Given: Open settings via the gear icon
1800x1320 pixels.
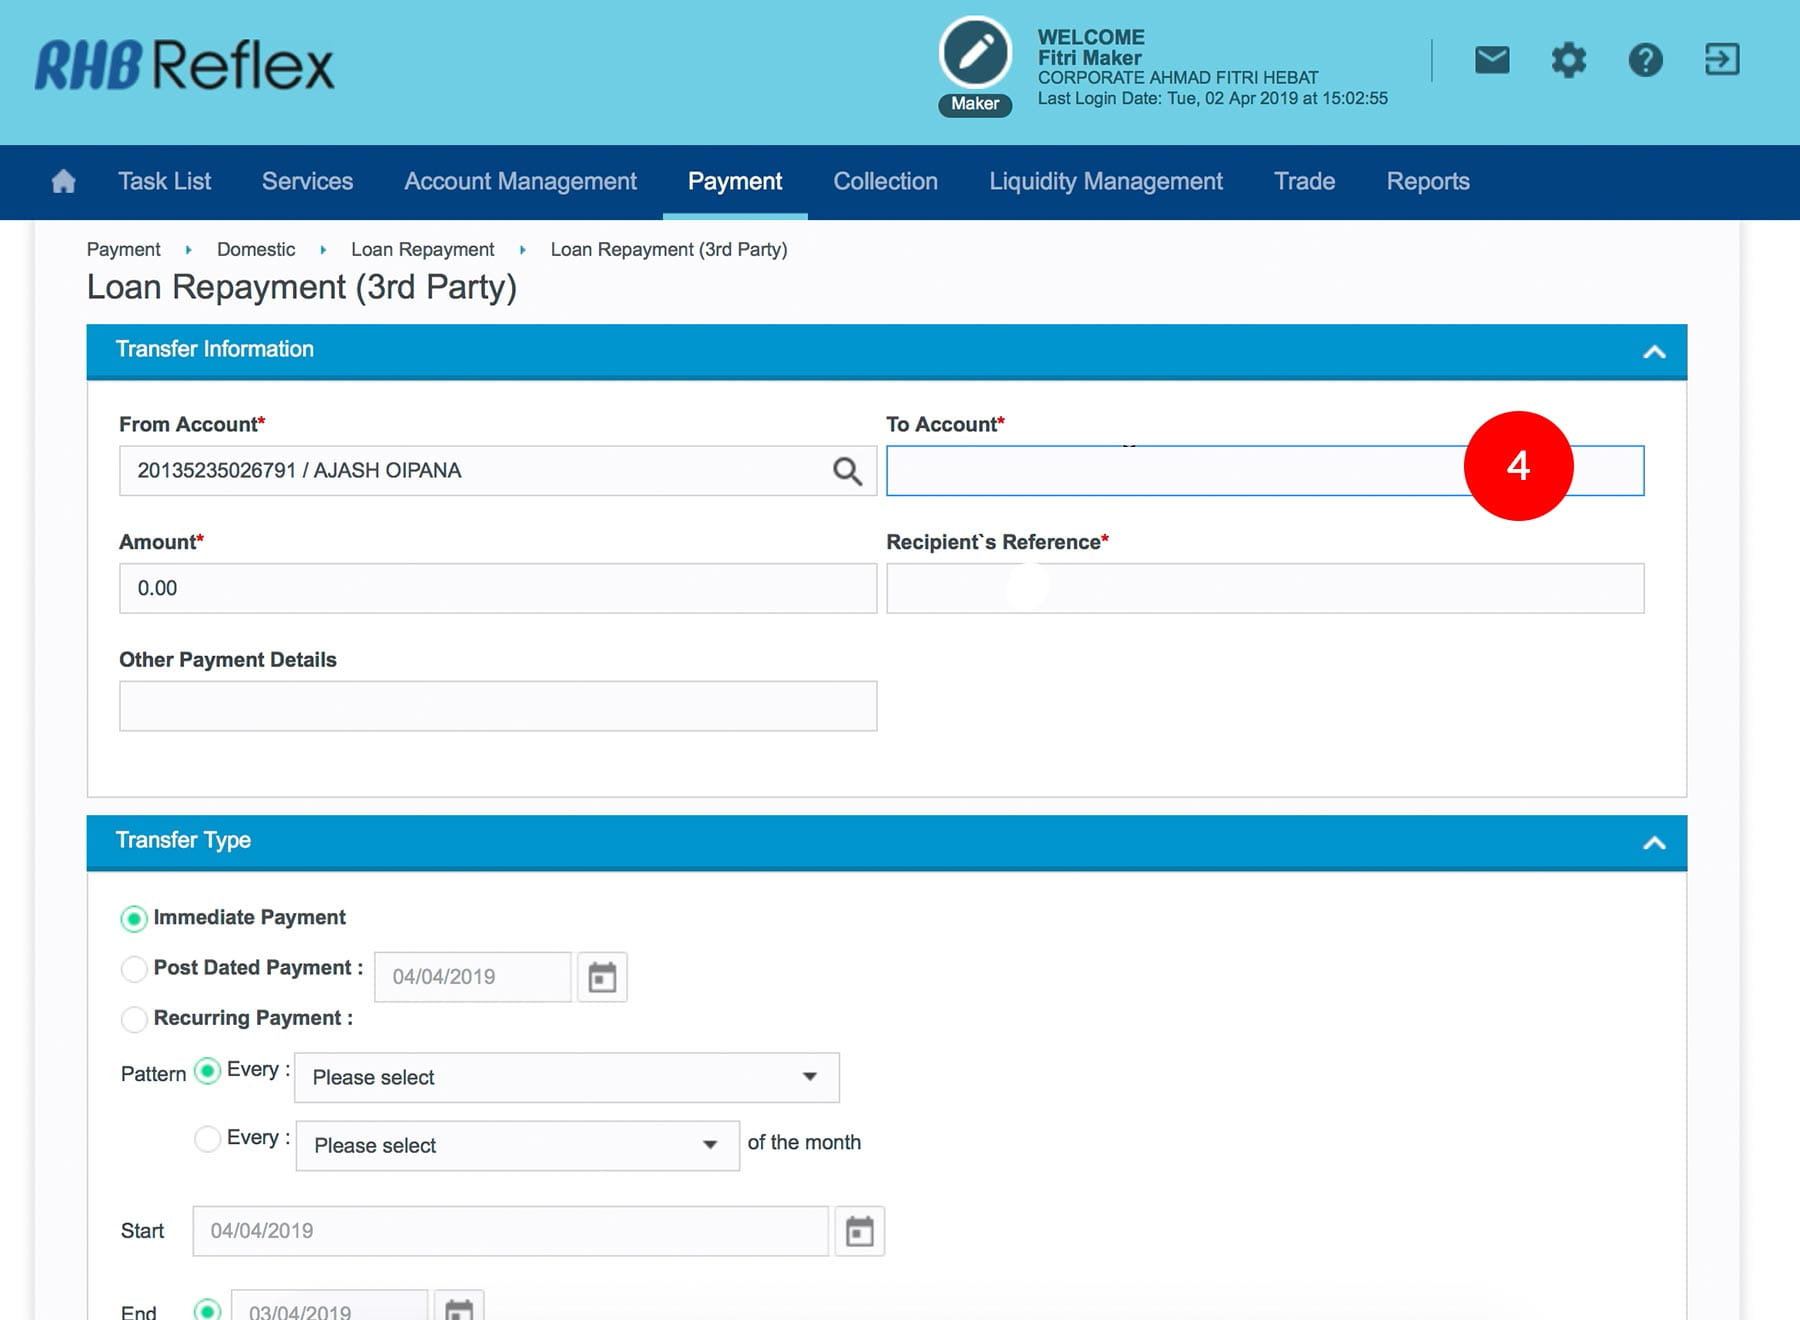Looking at the screenshot, I should tap(1568, 60).
